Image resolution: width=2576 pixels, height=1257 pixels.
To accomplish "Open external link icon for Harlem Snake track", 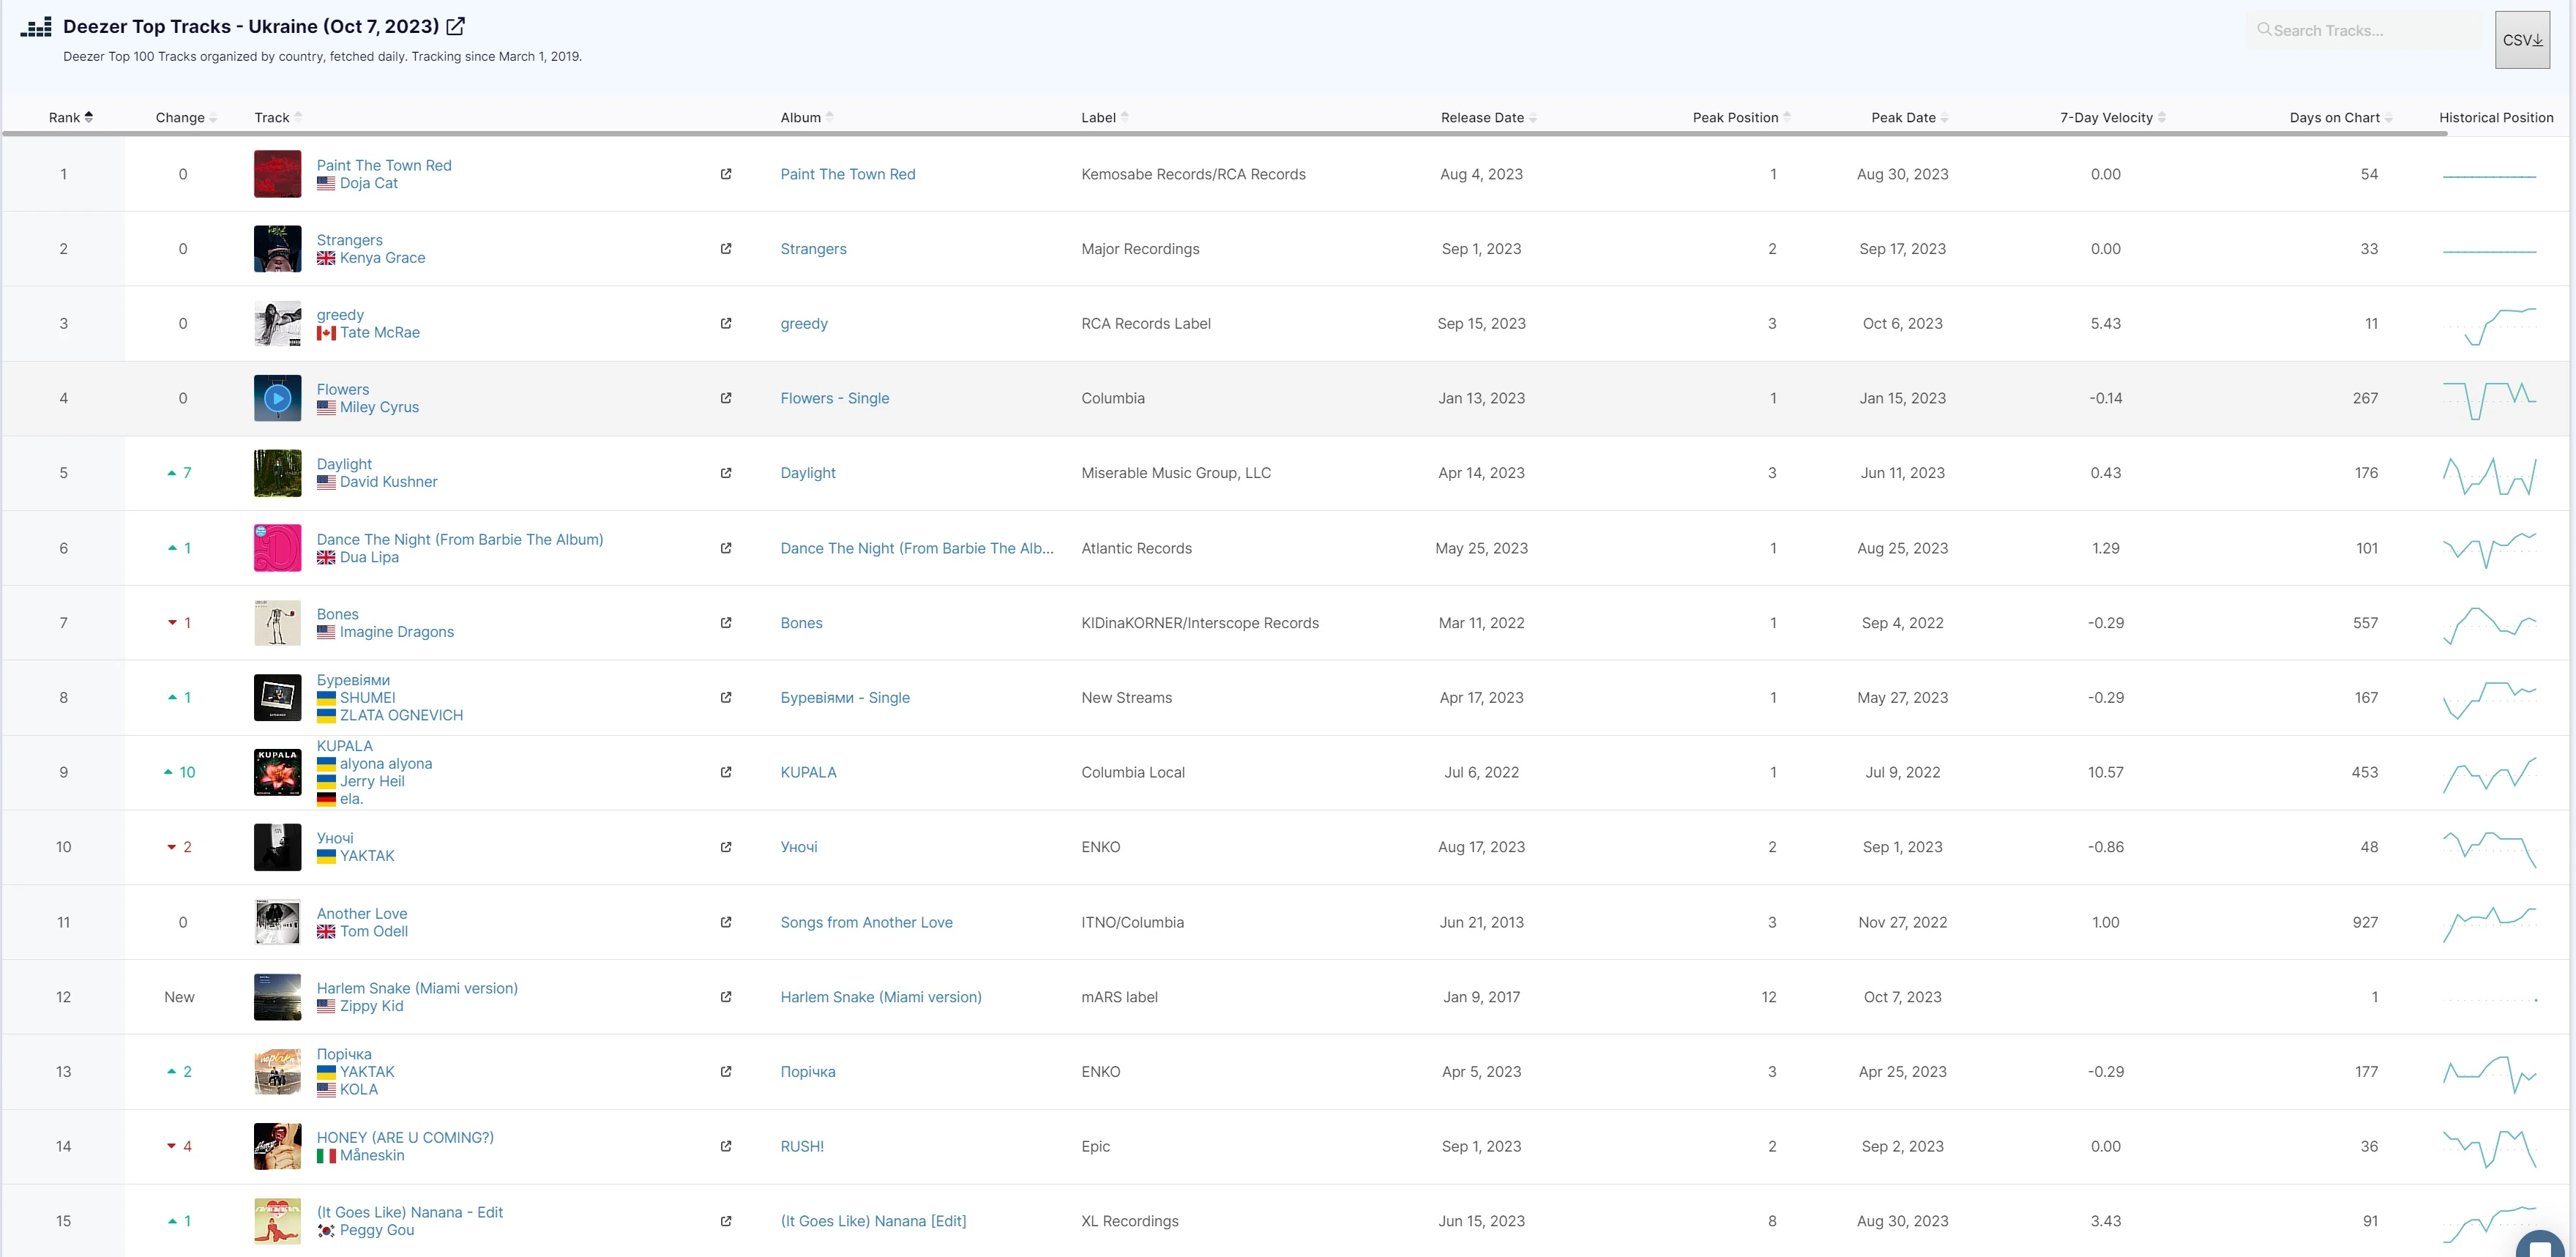I will point(726,997).
